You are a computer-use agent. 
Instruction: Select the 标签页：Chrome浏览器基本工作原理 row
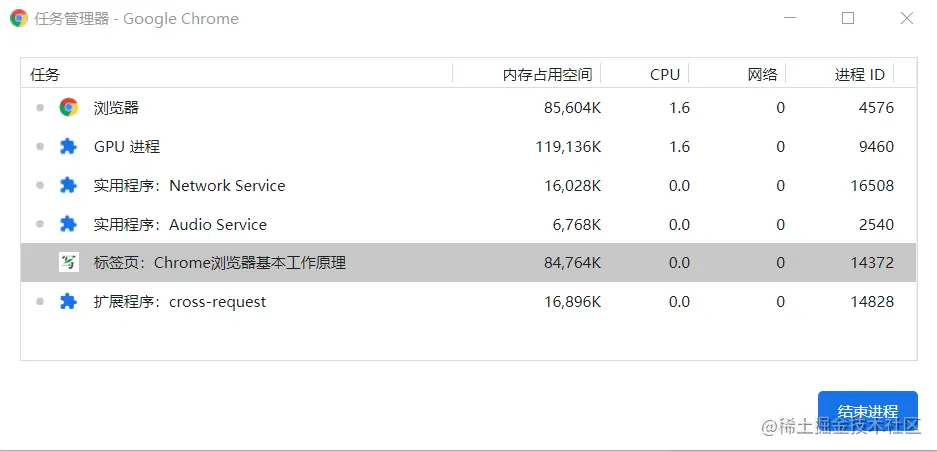pos(468,262)
